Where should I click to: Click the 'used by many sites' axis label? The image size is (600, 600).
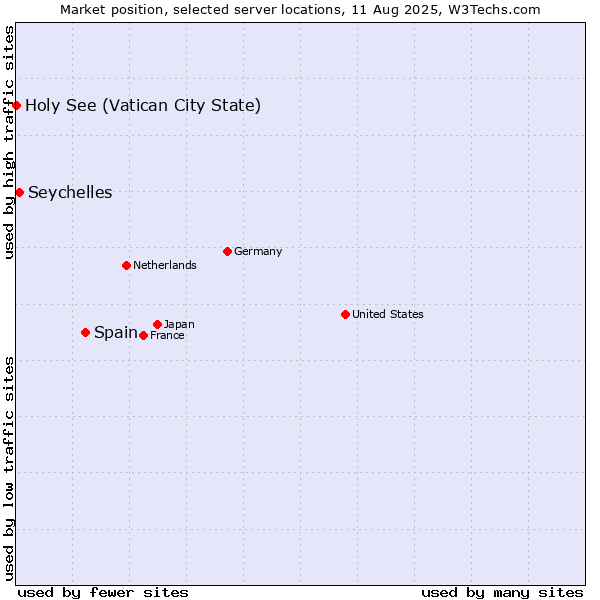502,593
